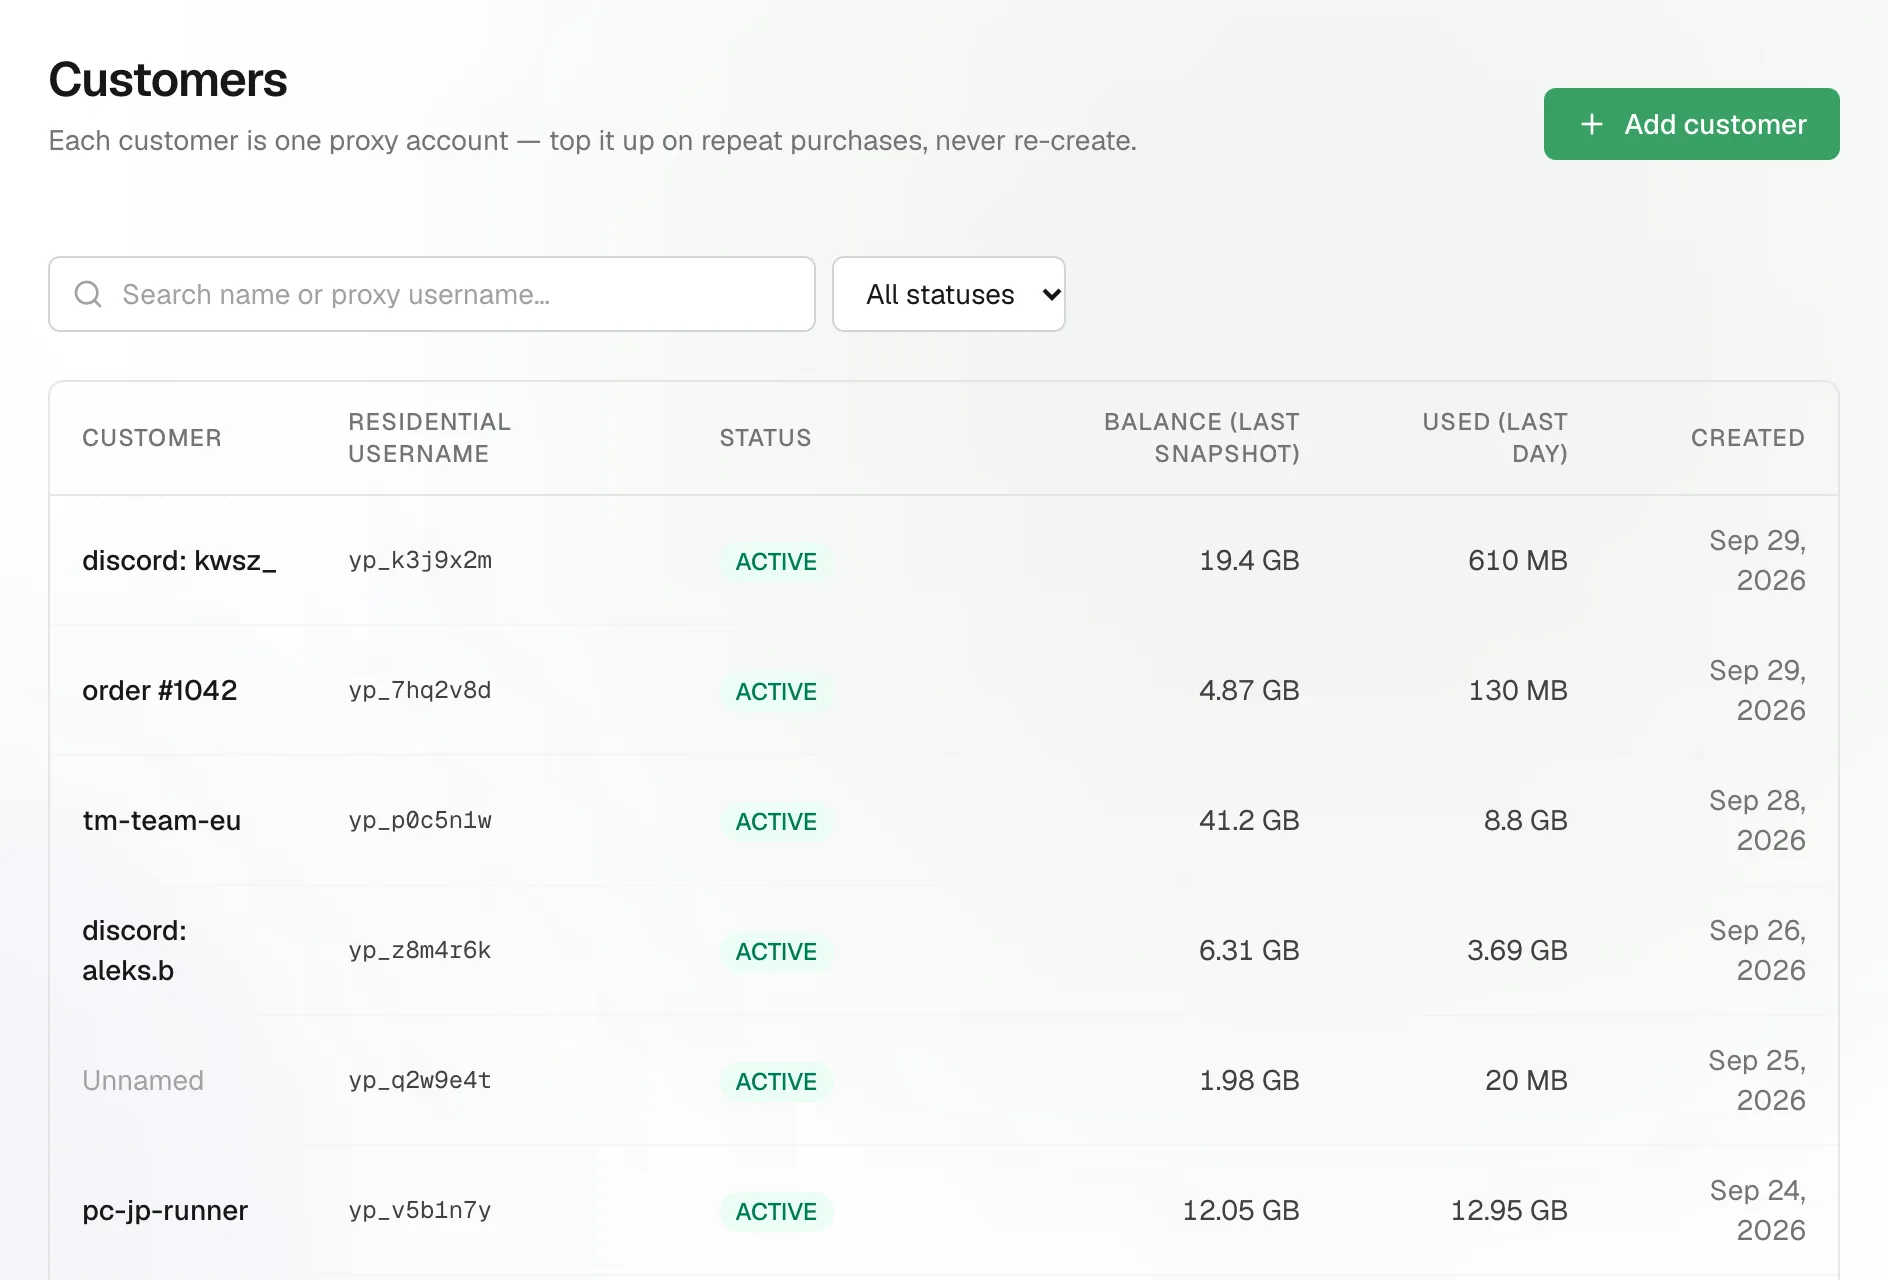Click the BALANCE (LAST SNAPSHOT) column header

coord(1201,438)
